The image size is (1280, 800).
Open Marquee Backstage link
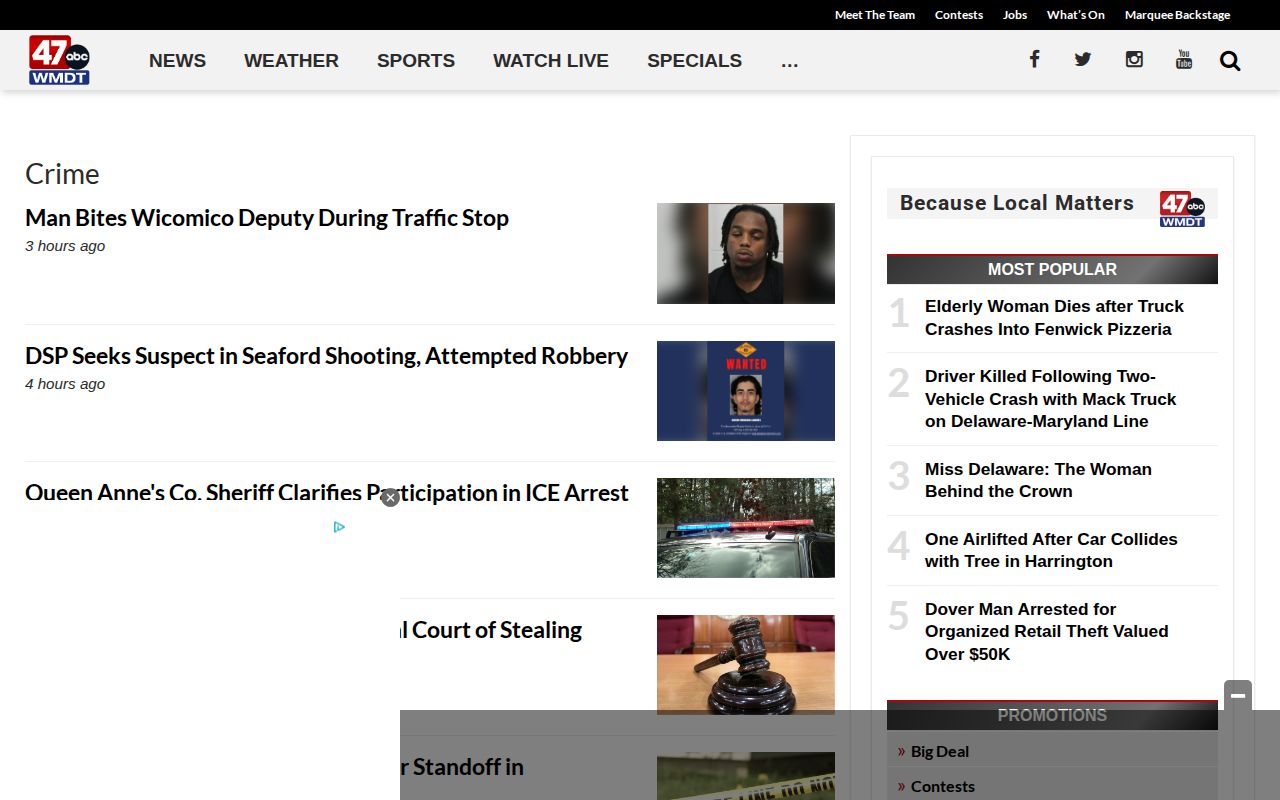click(x=1177, y=15)
